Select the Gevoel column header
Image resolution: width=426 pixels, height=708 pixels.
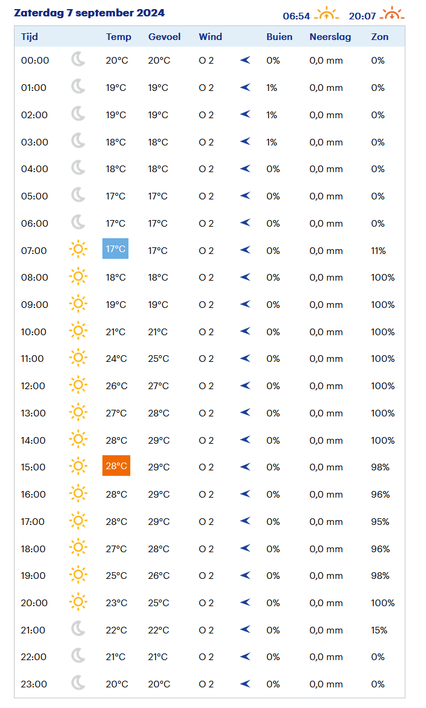click(164, 37)
